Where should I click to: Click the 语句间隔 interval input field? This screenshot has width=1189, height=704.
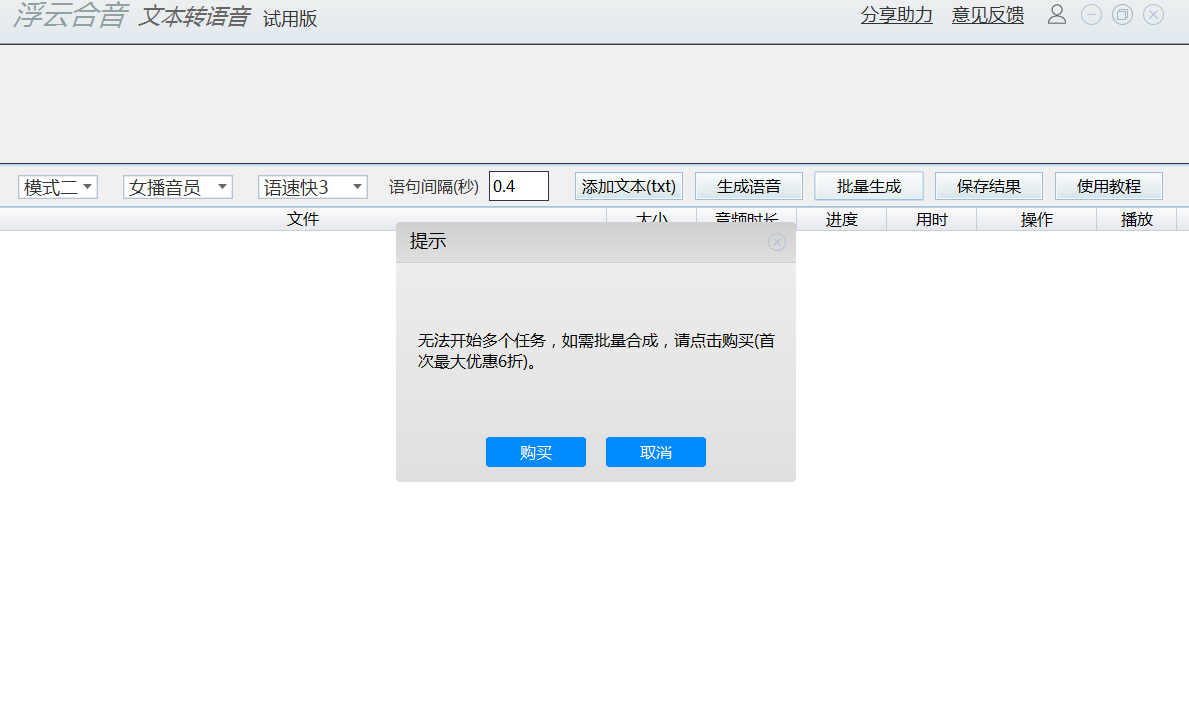pos(518,185)
